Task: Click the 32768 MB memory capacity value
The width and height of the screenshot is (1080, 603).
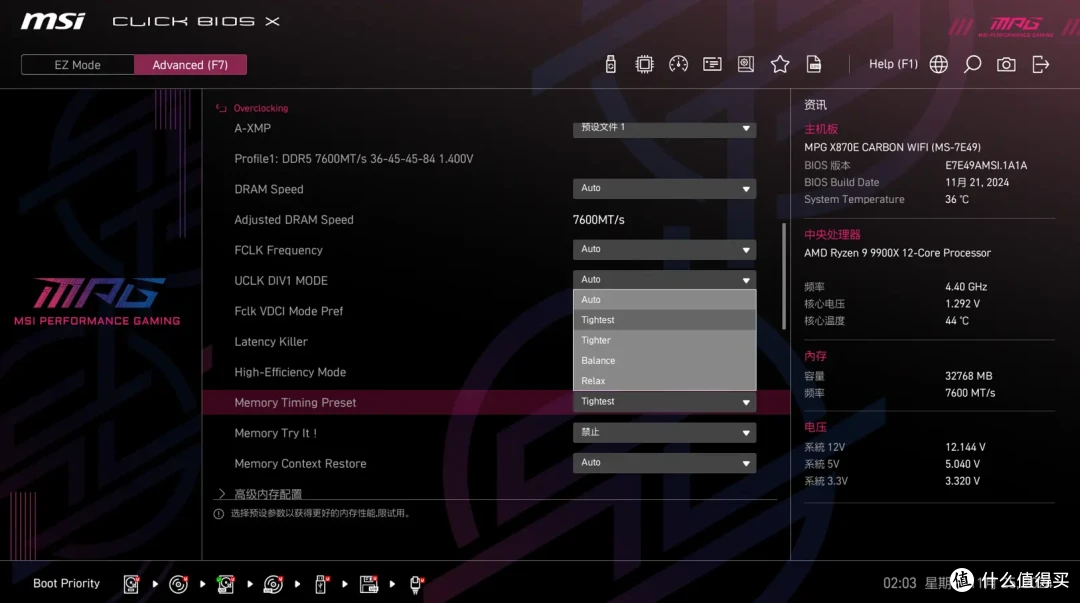Action: [968, 376]
